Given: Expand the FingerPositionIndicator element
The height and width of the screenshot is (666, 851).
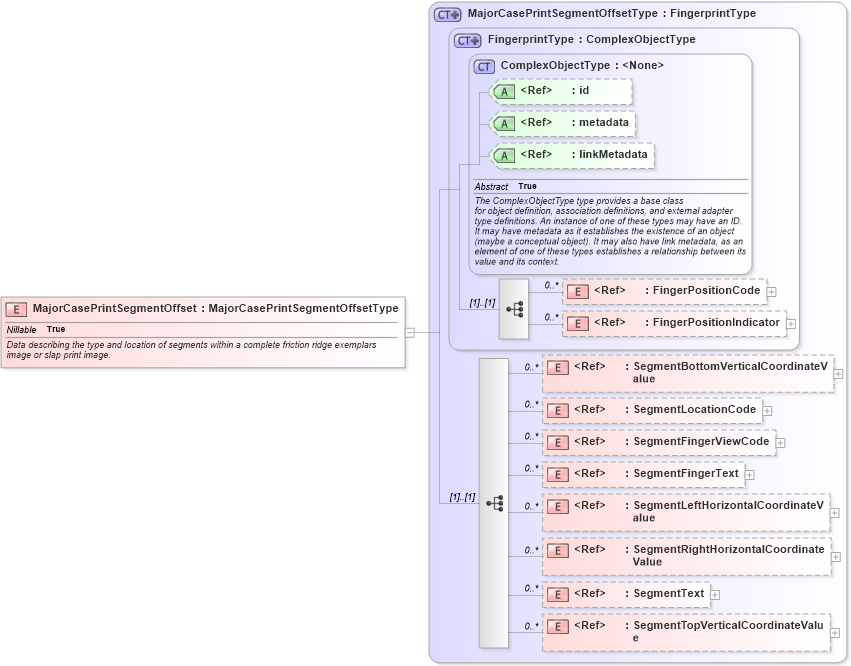Looking at the screenshot, I should coord(790,323).
